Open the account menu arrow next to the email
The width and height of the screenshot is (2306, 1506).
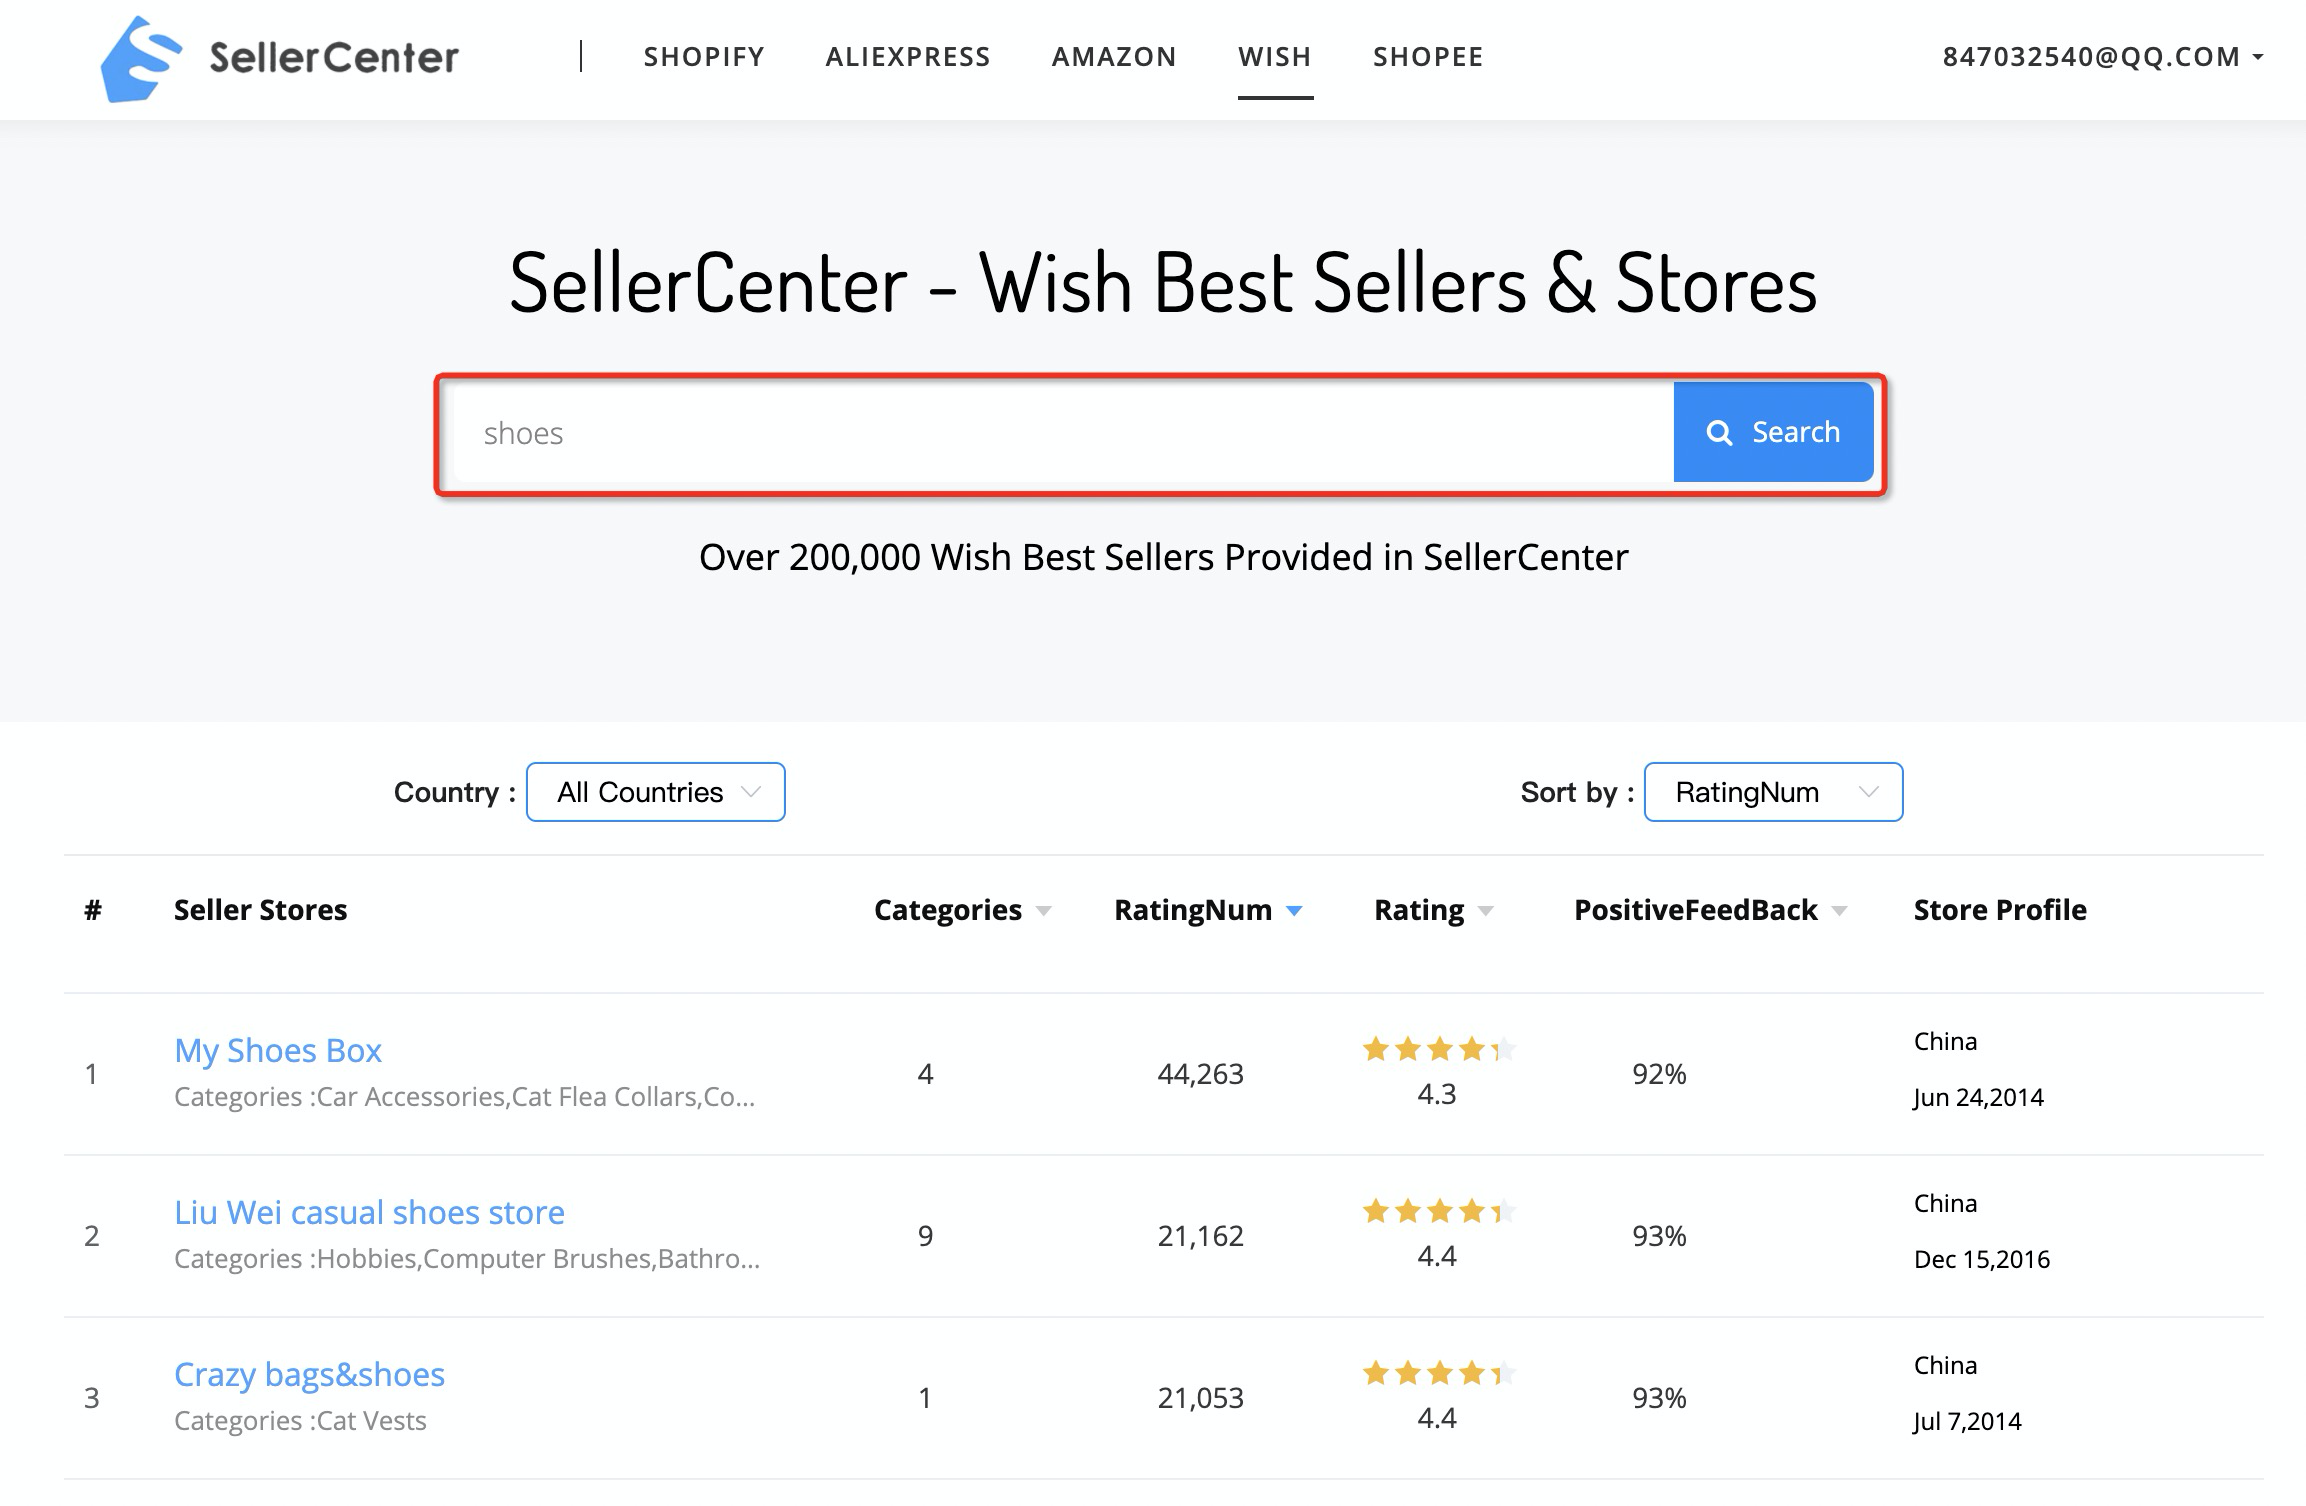[x=2260, y=57]
